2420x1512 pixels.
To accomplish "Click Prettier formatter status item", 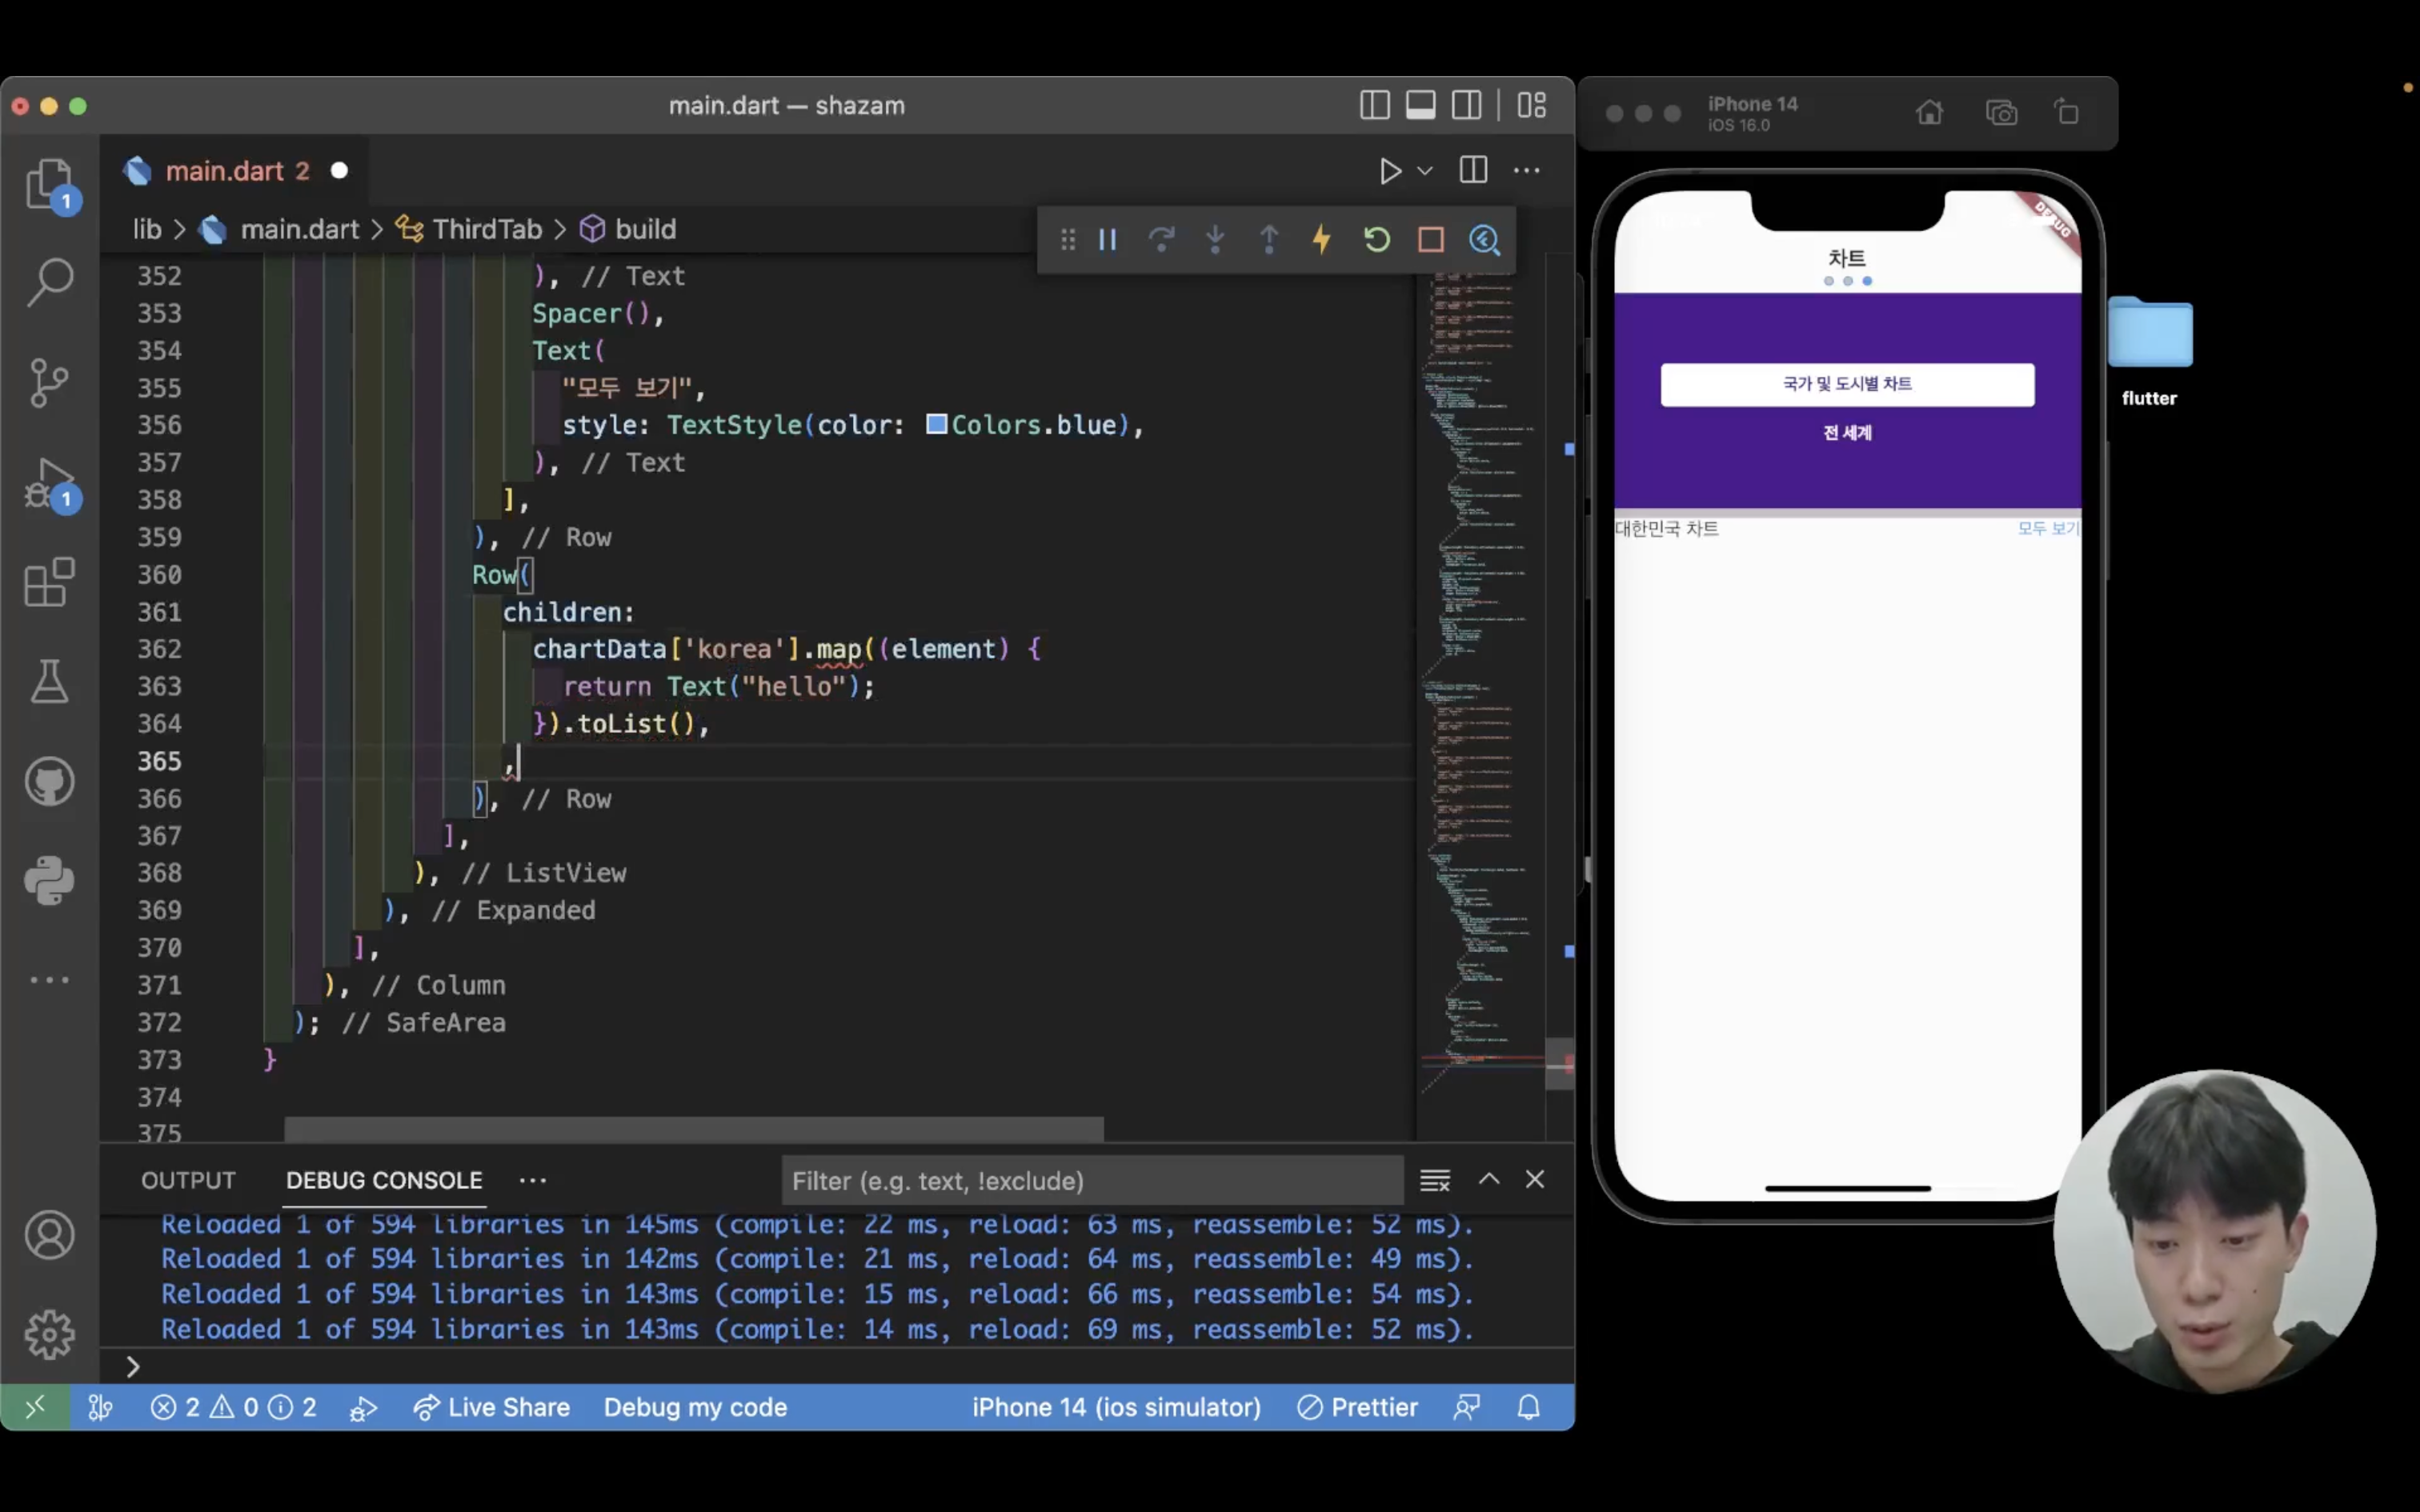I will pyautogui.click(x=1357, y=1408).
